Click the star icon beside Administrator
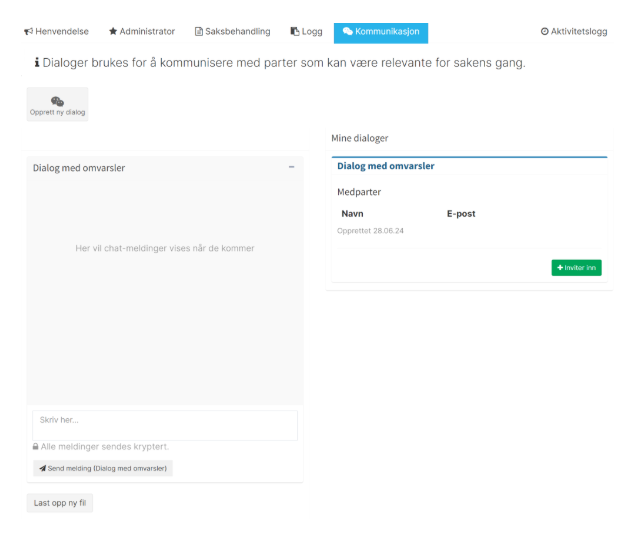Screen dimensions: 629x535 pyautogui.click(x=113, y=32)
